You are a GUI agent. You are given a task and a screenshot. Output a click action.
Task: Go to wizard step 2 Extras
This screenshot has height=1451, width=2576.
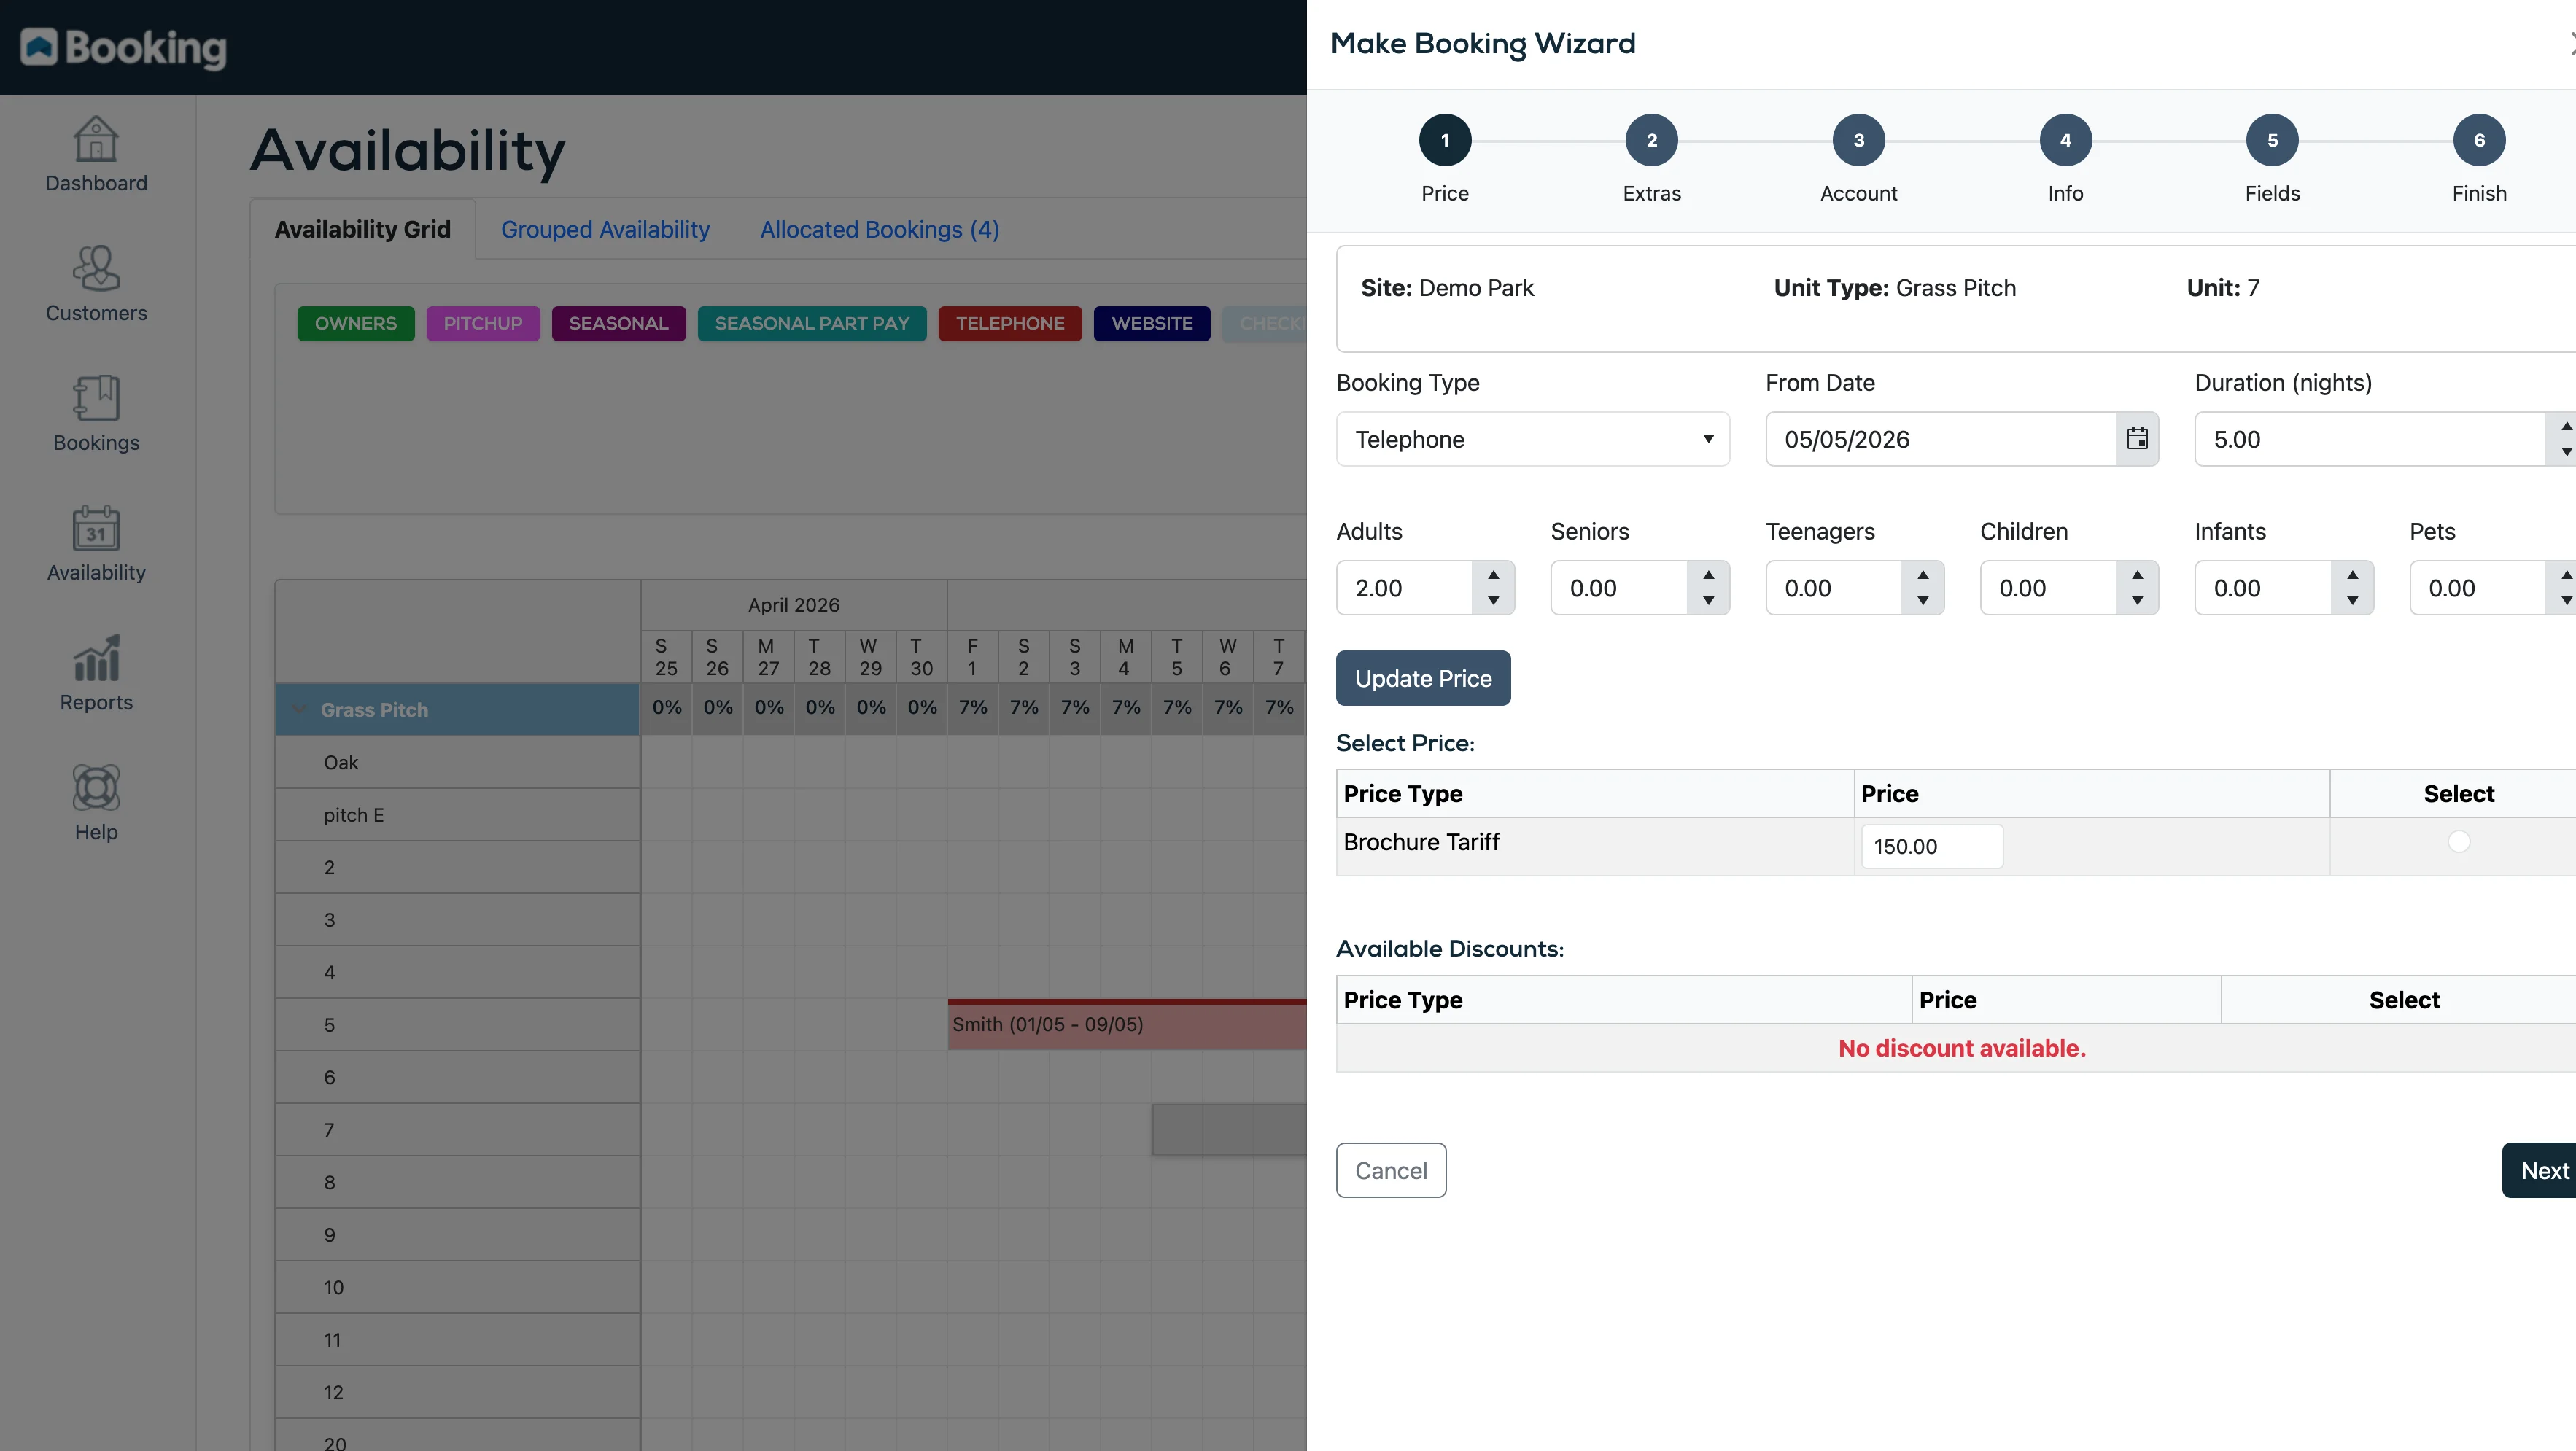1651,140
